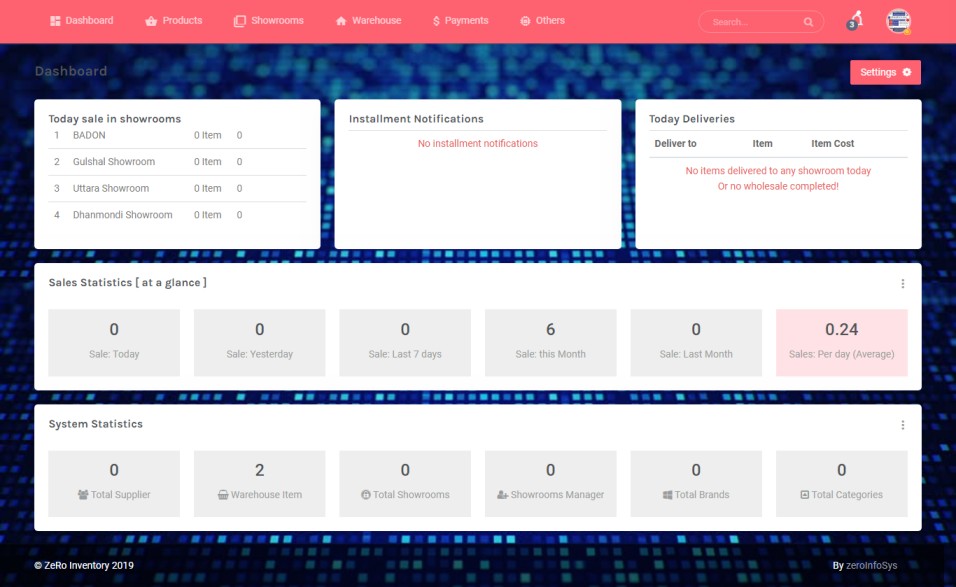Focus the Search input field
The height and width of the screenshot is (587, 956).
point(752,22)
